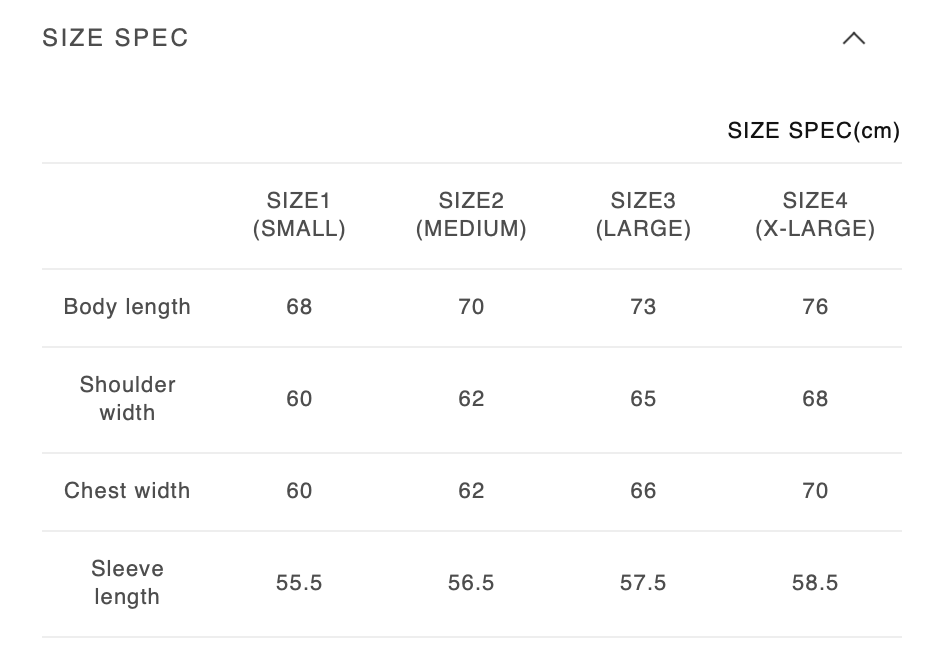Viewport: 940px width, 664px height.
Task: Click the Chest width value 66
Action: 643,491
